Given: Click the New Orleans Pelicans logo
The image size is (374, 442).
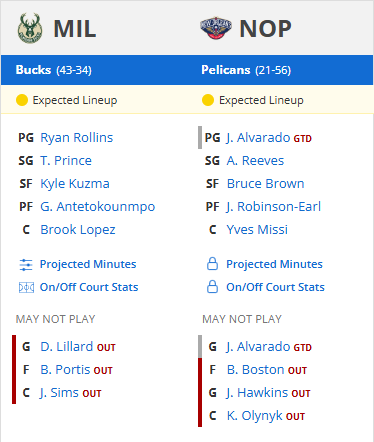Looking at the screenshot, I should pos(216,28).
